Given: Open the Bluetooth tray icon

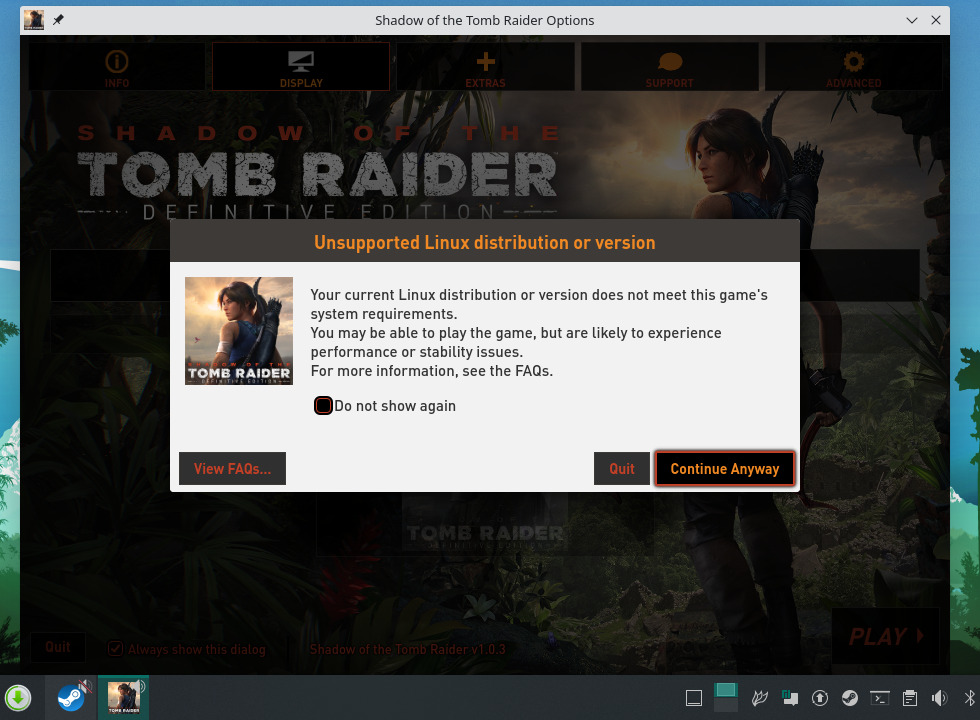Looking at the screenshot, I should tap(969, 698).
